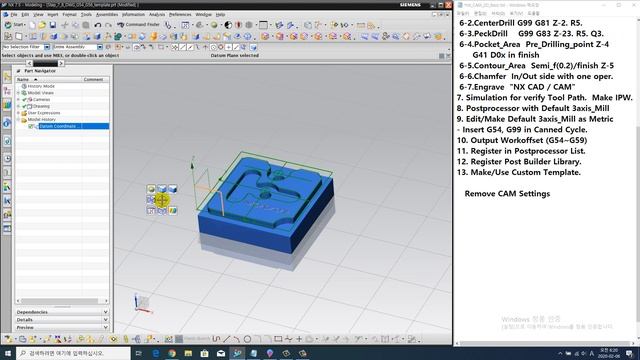Click the black-white view style icon
Viewport: 640px width, 360px height.
(228, 25)
